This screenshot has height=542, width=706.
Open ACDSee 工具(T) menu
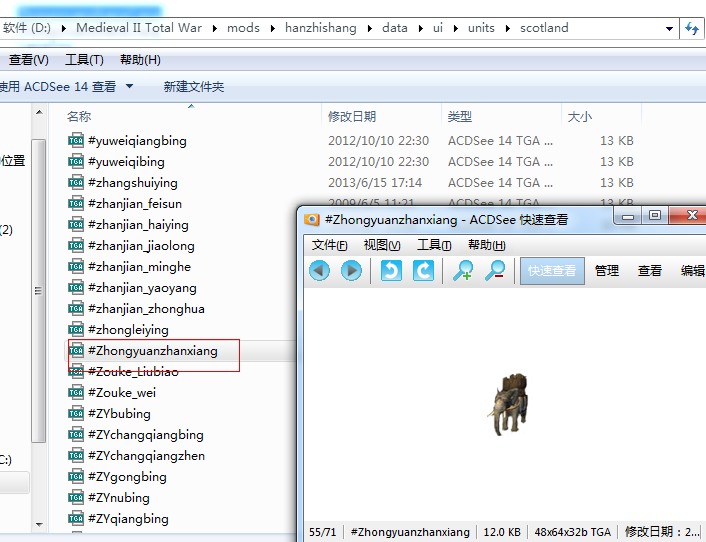[x=434, y=245]
